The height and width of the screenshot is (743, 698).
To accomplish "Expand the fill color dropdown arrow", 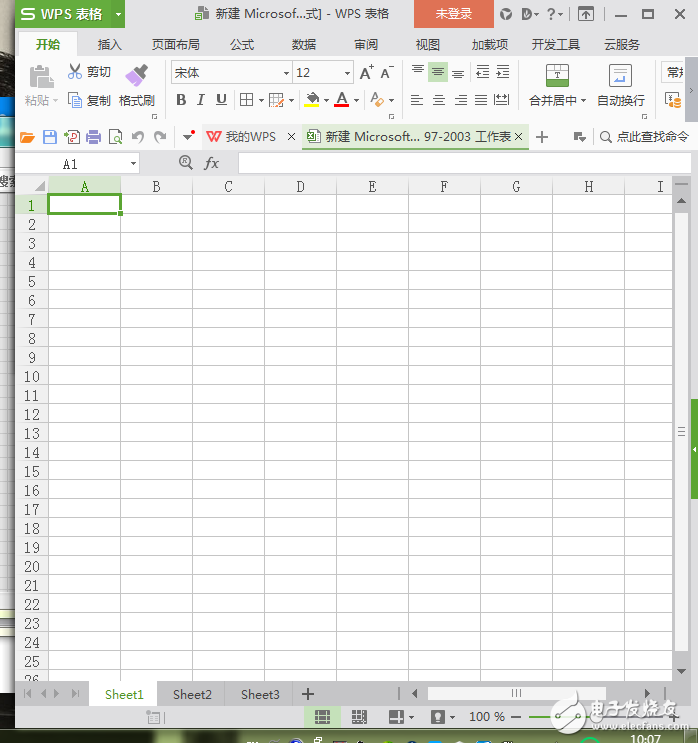I will (x=326, y=100).
